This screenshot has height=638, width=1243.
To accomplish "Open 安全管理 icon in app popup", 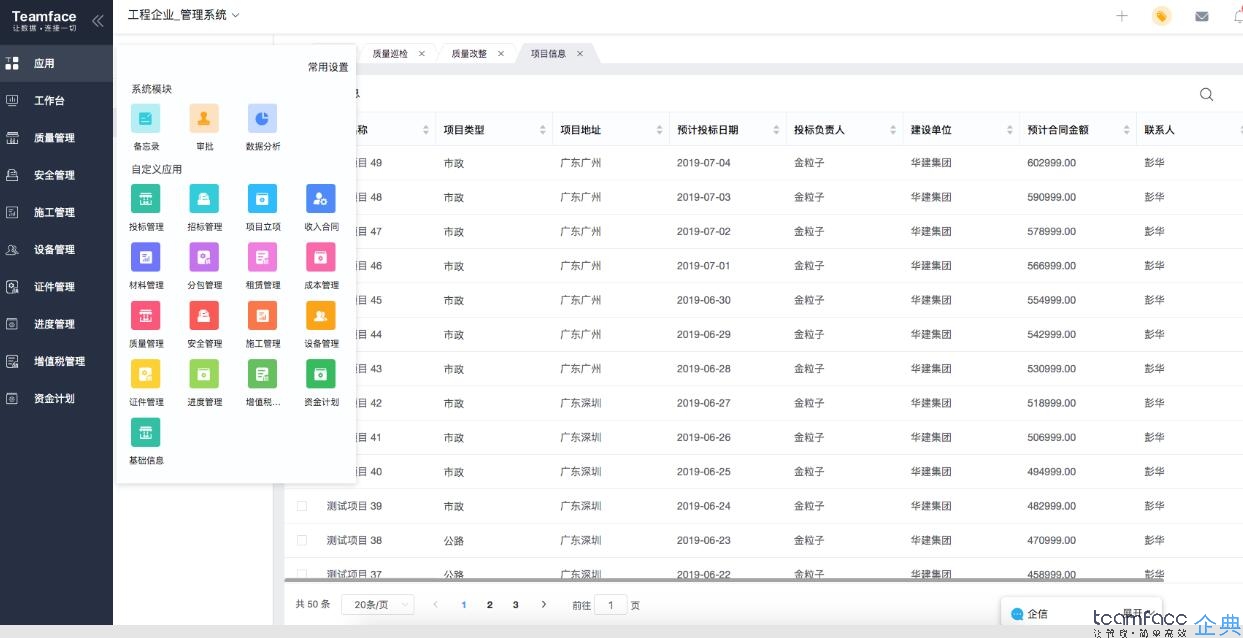I will click(x=204, y=316).
